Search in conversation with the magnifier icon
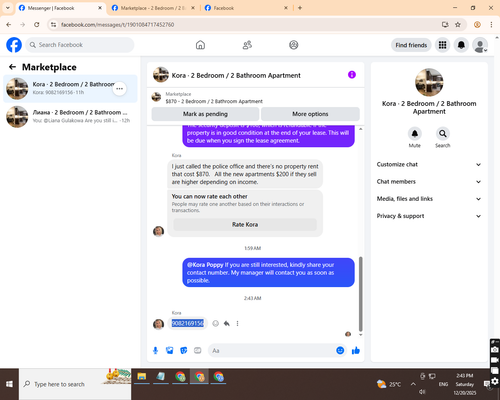Image resolution: width=500 pixels, height=400 pixels. click(x=443, y=134)
